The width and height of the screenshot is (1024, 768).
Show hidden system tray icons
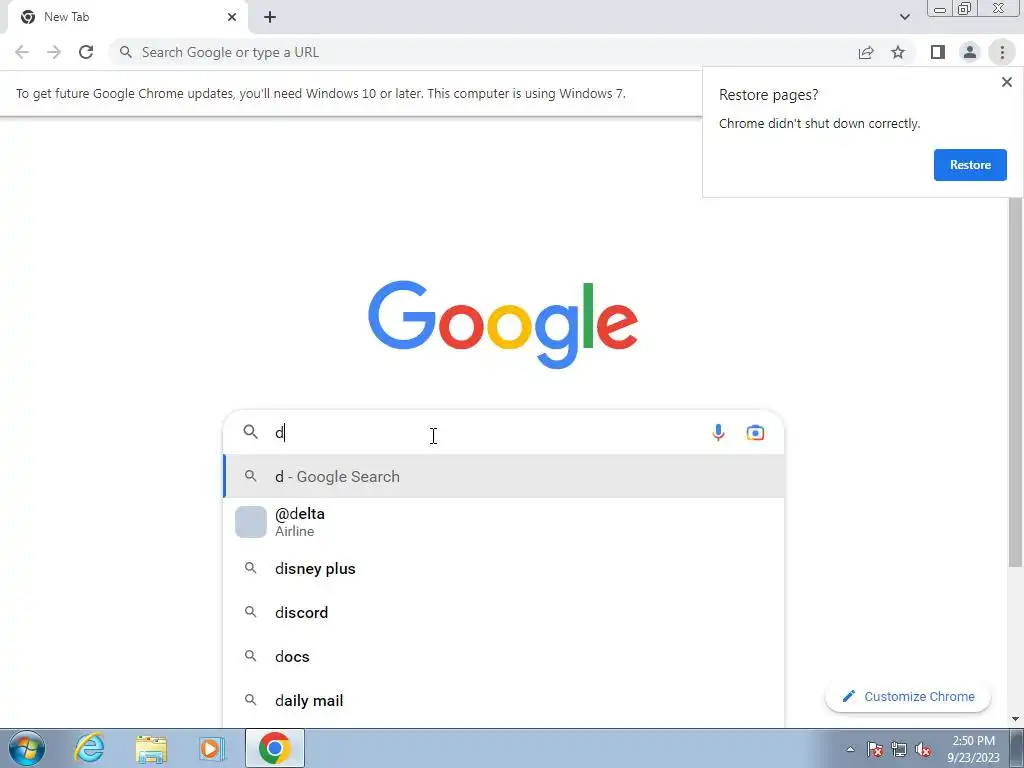tap(850, 749)
